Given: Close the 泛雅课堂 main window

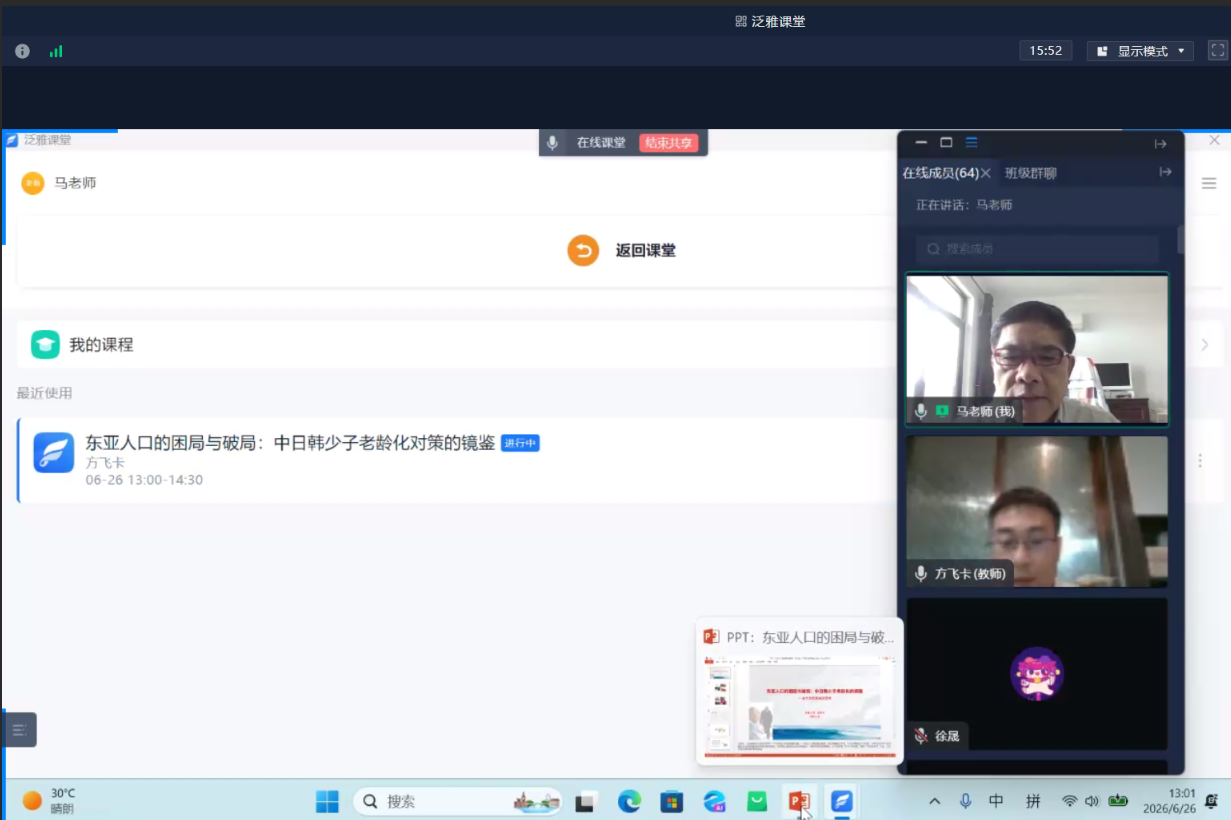Looking at the screenshot, I should (1214, 141).
